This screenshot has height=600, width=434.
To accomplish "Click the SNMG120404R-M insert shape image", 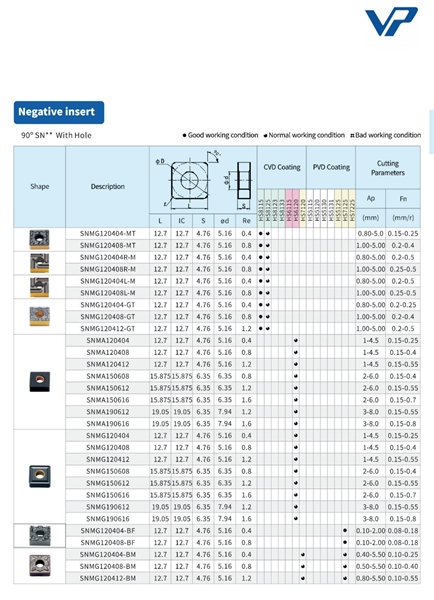I will [x=39, y=263].
